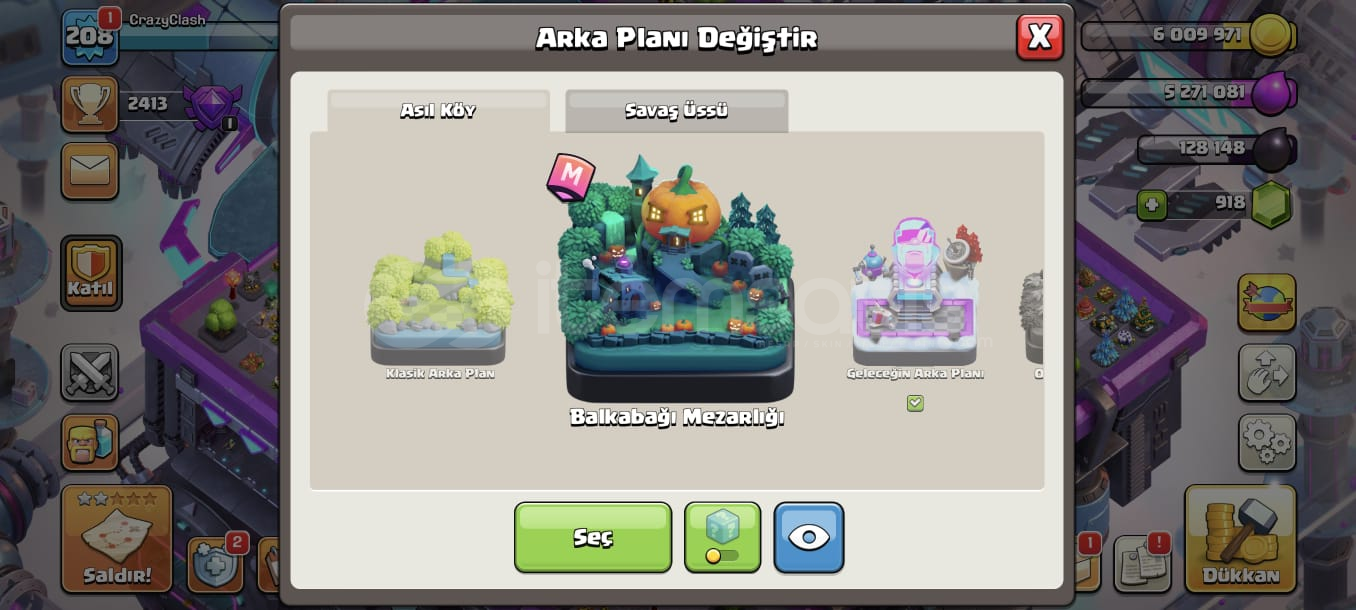Open the Katıl clan shield button

click(91, 273)
